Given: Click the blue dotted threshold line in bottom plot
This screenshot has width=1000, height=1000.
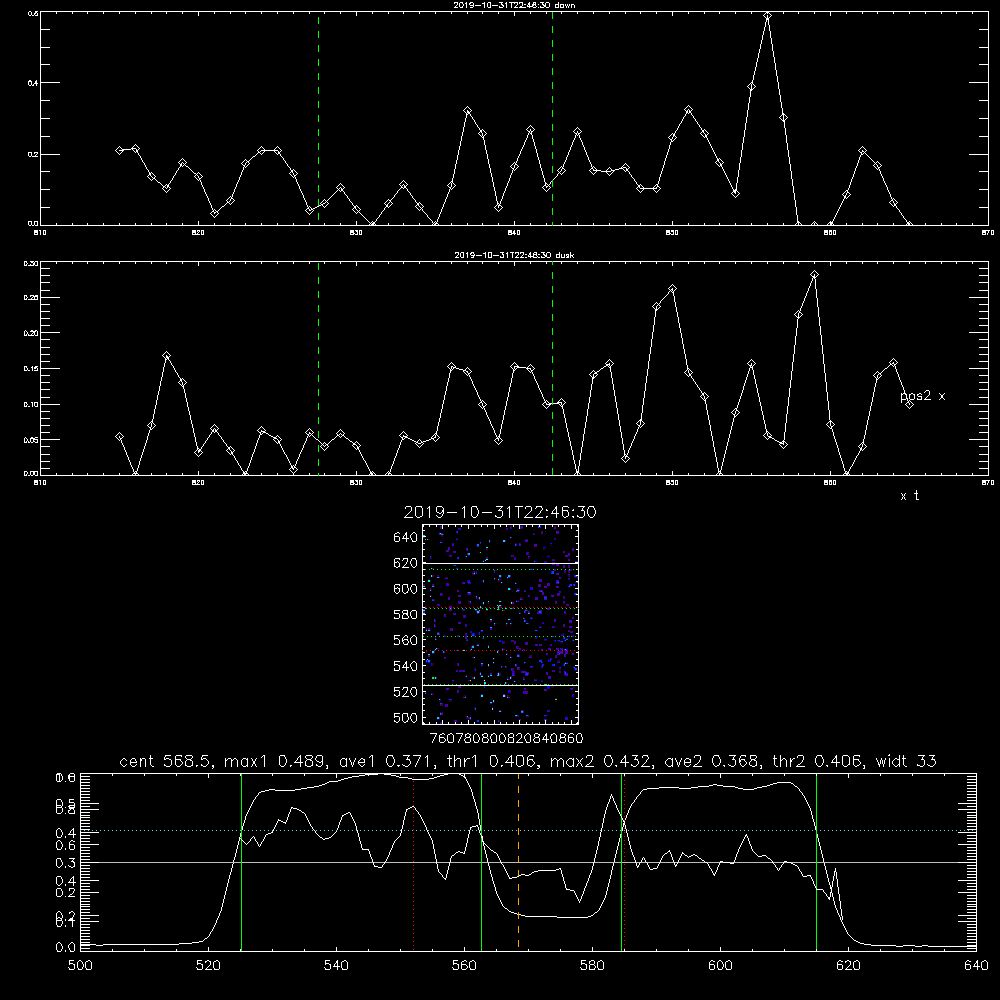Looking at the screenshot, I should coord(528,830).
